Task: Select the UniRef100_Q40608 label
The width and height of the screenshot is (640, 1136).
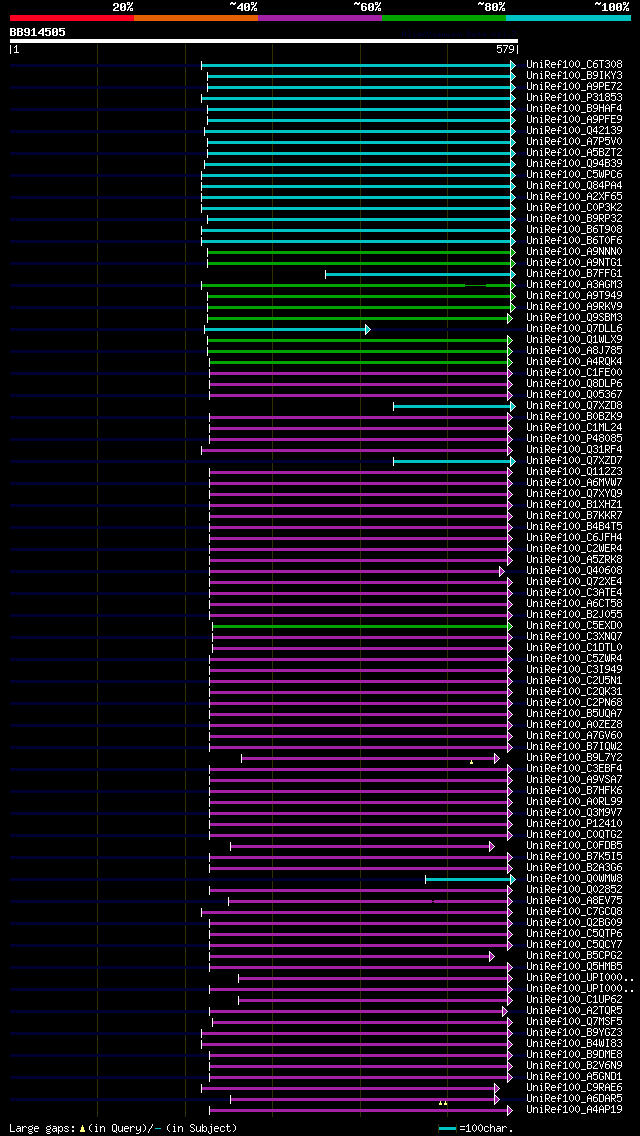Action: (574, 572)
